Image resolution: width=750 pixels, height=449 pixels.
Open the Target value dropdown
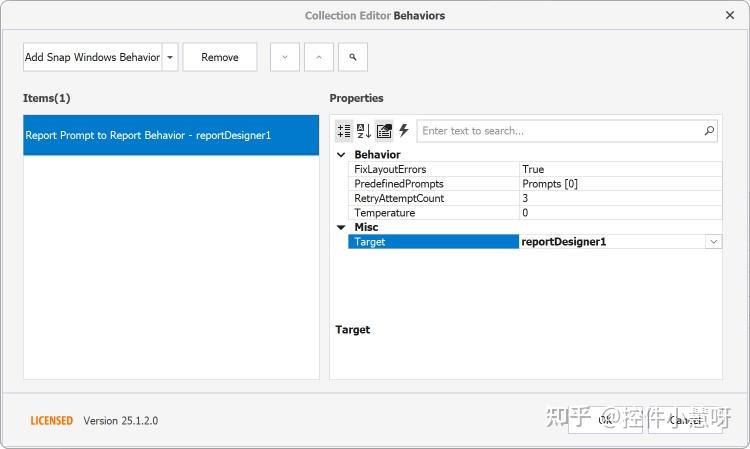(713, 242)
